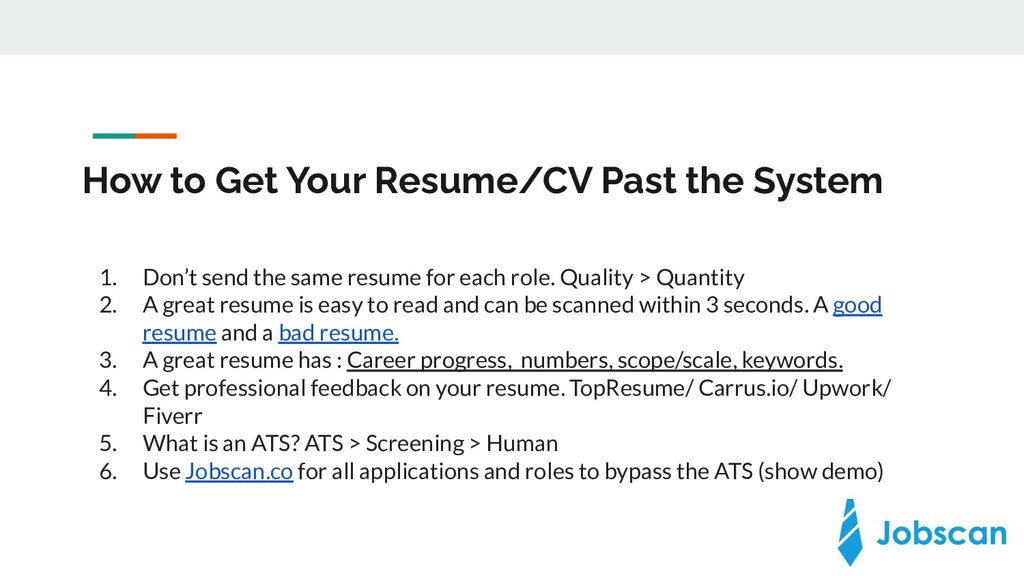Screen dimensions: 1024x576
Task: Click the word "Fiverr"
Action: 173,416
